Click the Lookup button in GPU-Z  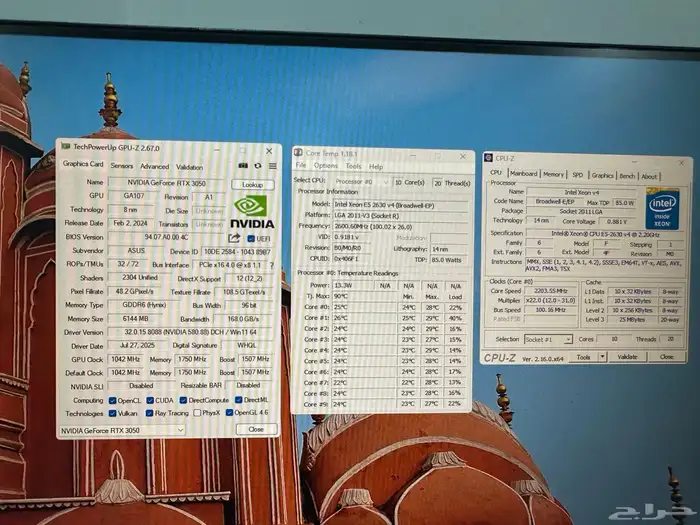coord(253,185)
